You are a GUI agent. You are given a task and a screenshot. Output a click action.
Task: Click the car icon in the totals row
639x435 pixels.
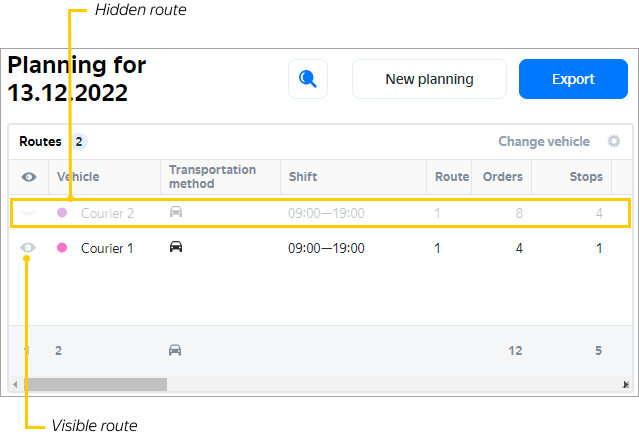click(175, 350)
